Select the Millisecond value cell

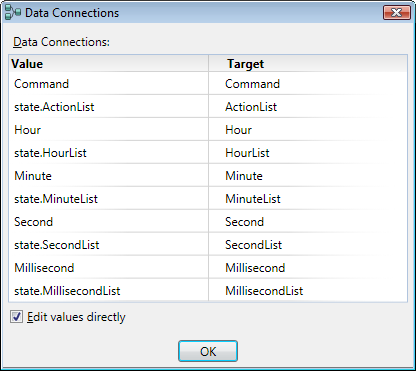point(109,268)
